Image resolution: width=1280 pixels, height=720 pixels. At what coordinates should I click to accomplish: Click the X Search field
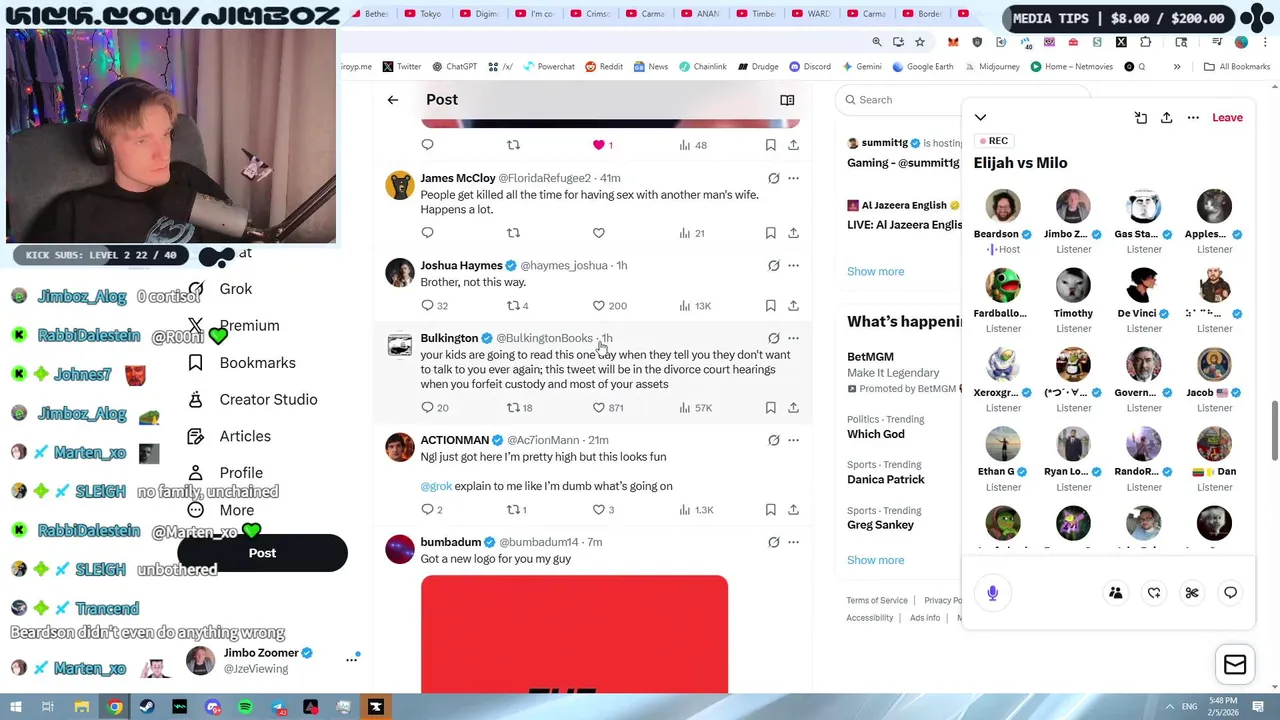898,100
